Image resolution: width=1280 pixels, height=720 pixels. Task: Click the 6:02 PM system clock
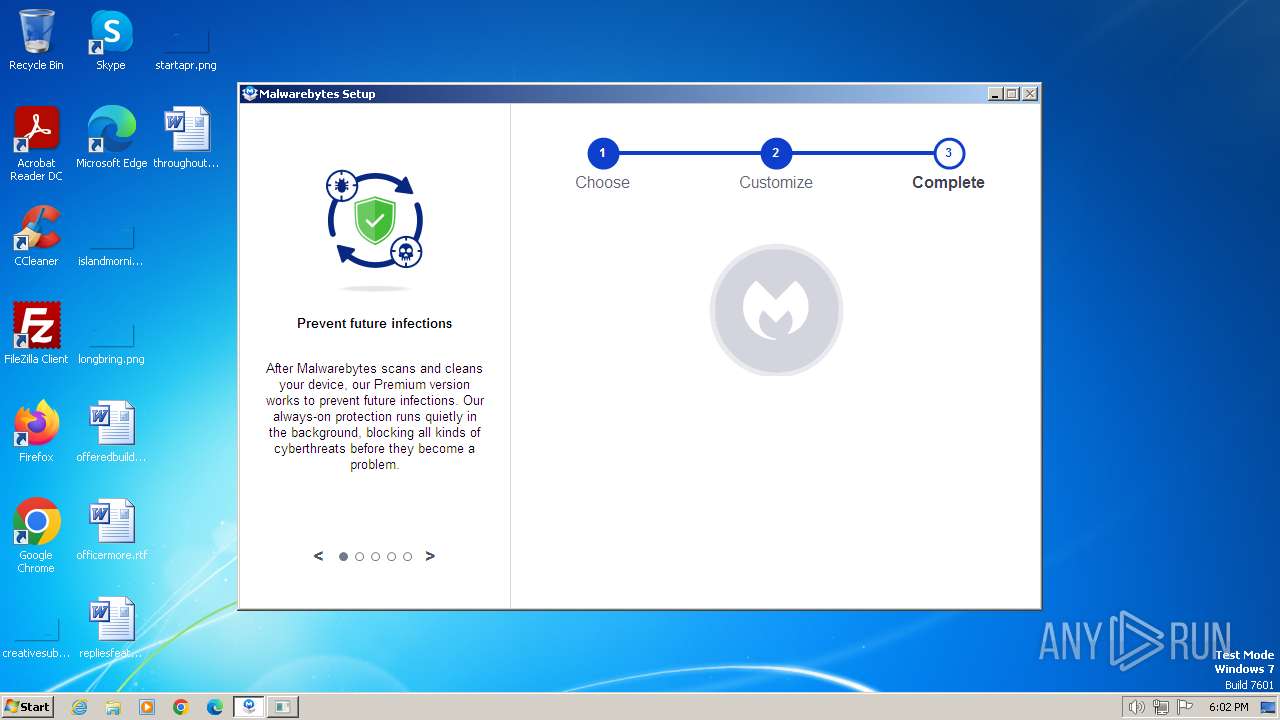tap(1228, 707)
